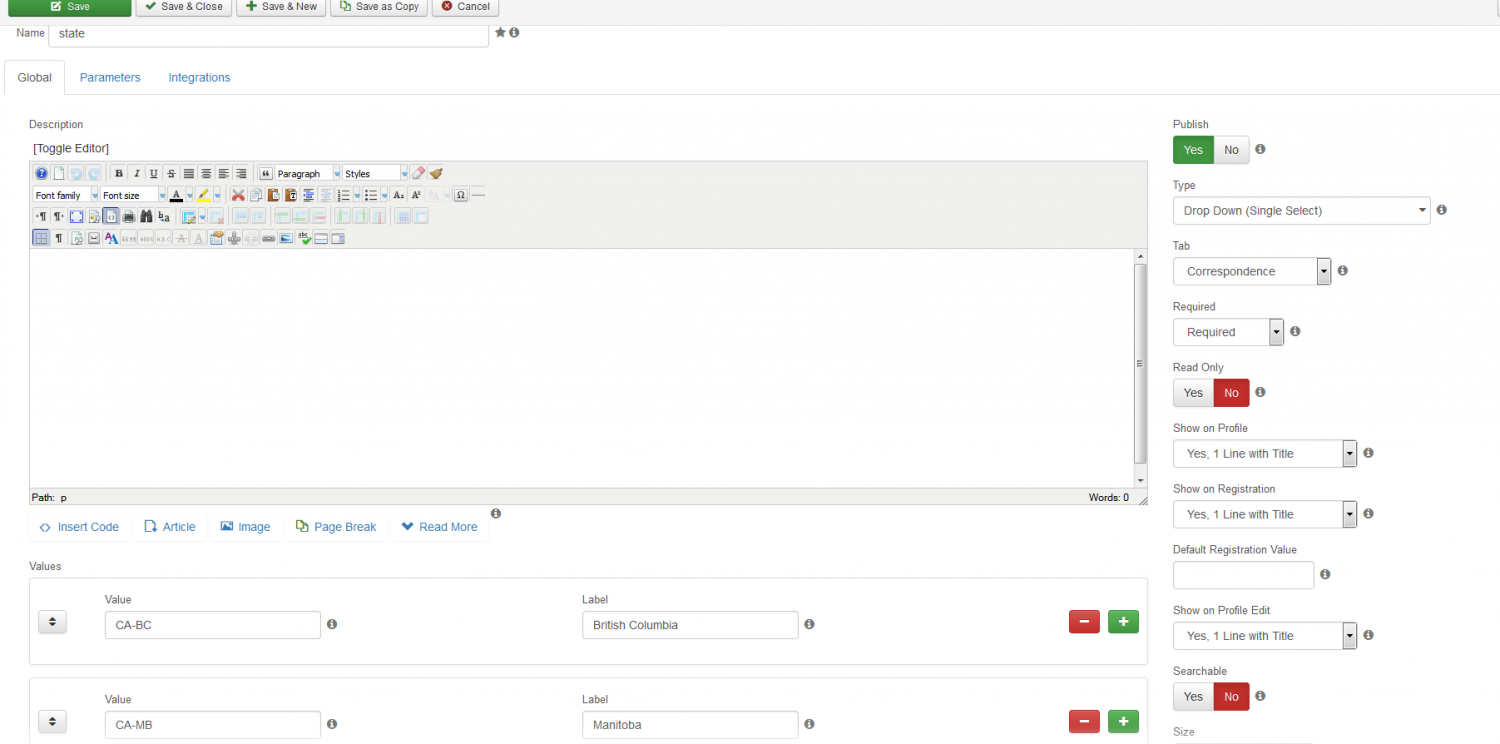This screenshot has height=744, width=1500.
Task: Open the Type dropdown showing Drop Down (Single Select)
Action: point(1301,211)
